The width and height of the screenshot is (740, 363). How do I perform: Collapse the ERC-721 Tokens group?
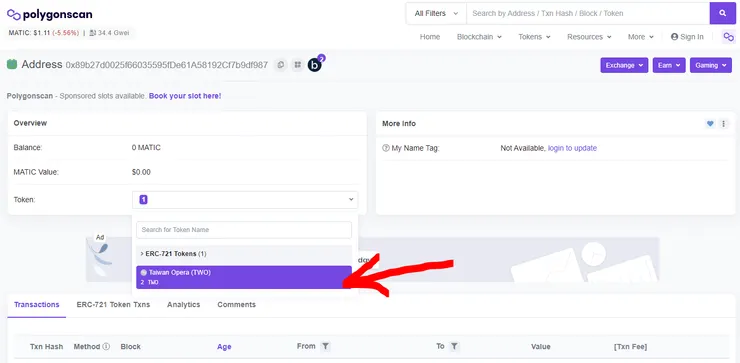pyautogui.click(x=244, y=254)
